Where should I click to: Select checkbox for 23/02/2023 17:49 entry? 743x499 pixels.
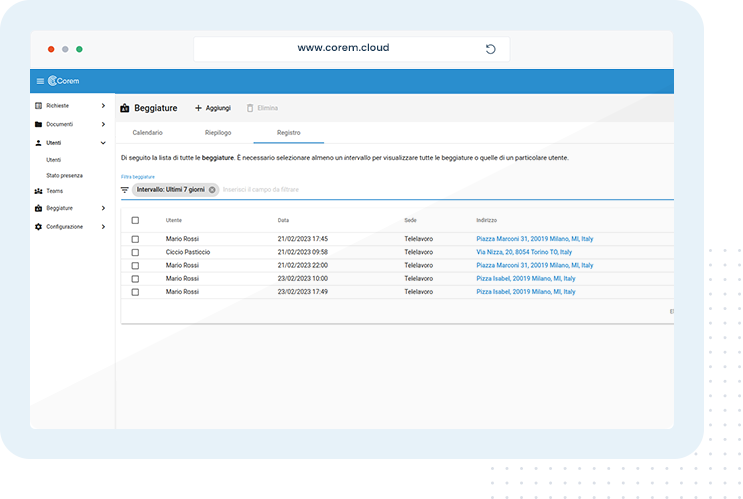pyautogui.click(x=135, y=291)
